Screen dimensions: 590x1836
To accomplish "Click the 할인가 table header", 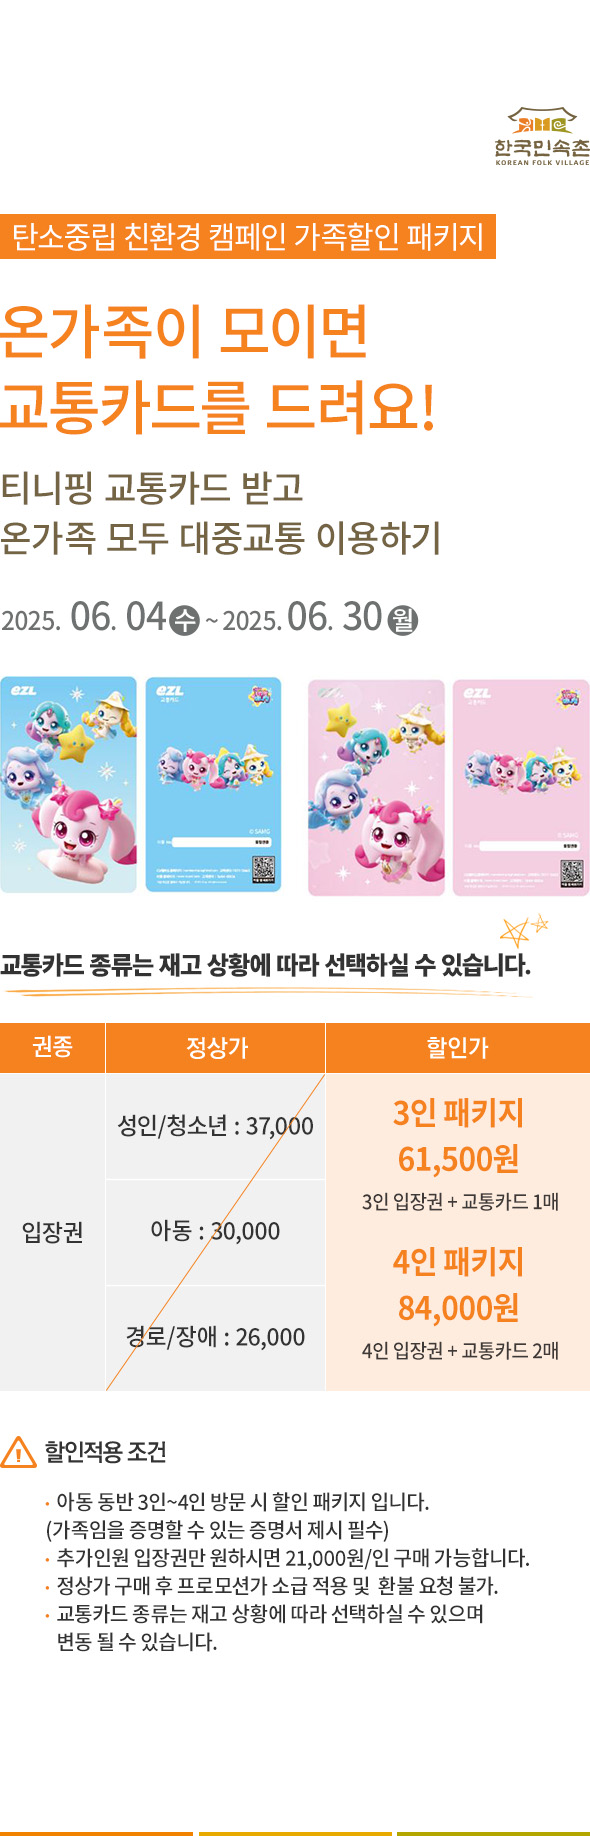I will tap(458, 1047).
